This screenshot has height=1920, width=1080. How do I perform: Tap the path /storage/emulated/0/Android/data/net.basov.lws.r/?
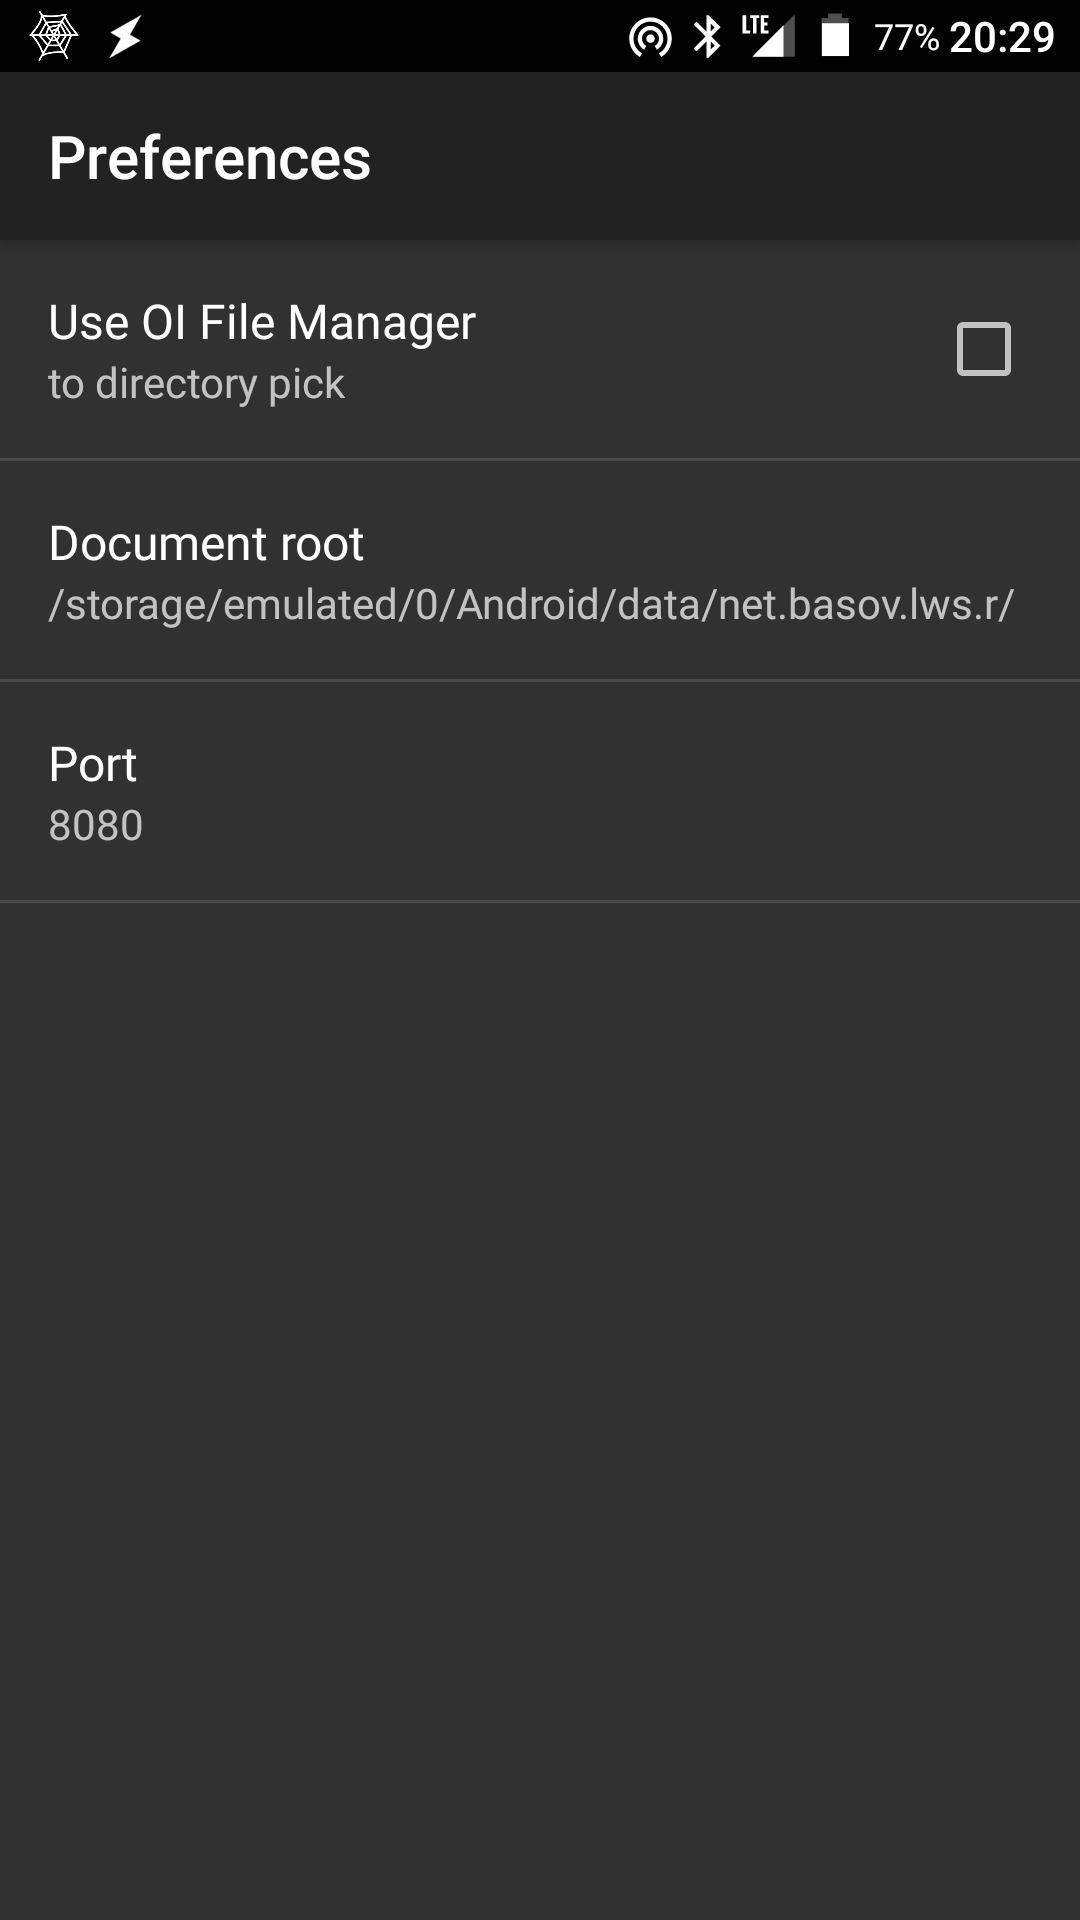click(x=532, y=605)
